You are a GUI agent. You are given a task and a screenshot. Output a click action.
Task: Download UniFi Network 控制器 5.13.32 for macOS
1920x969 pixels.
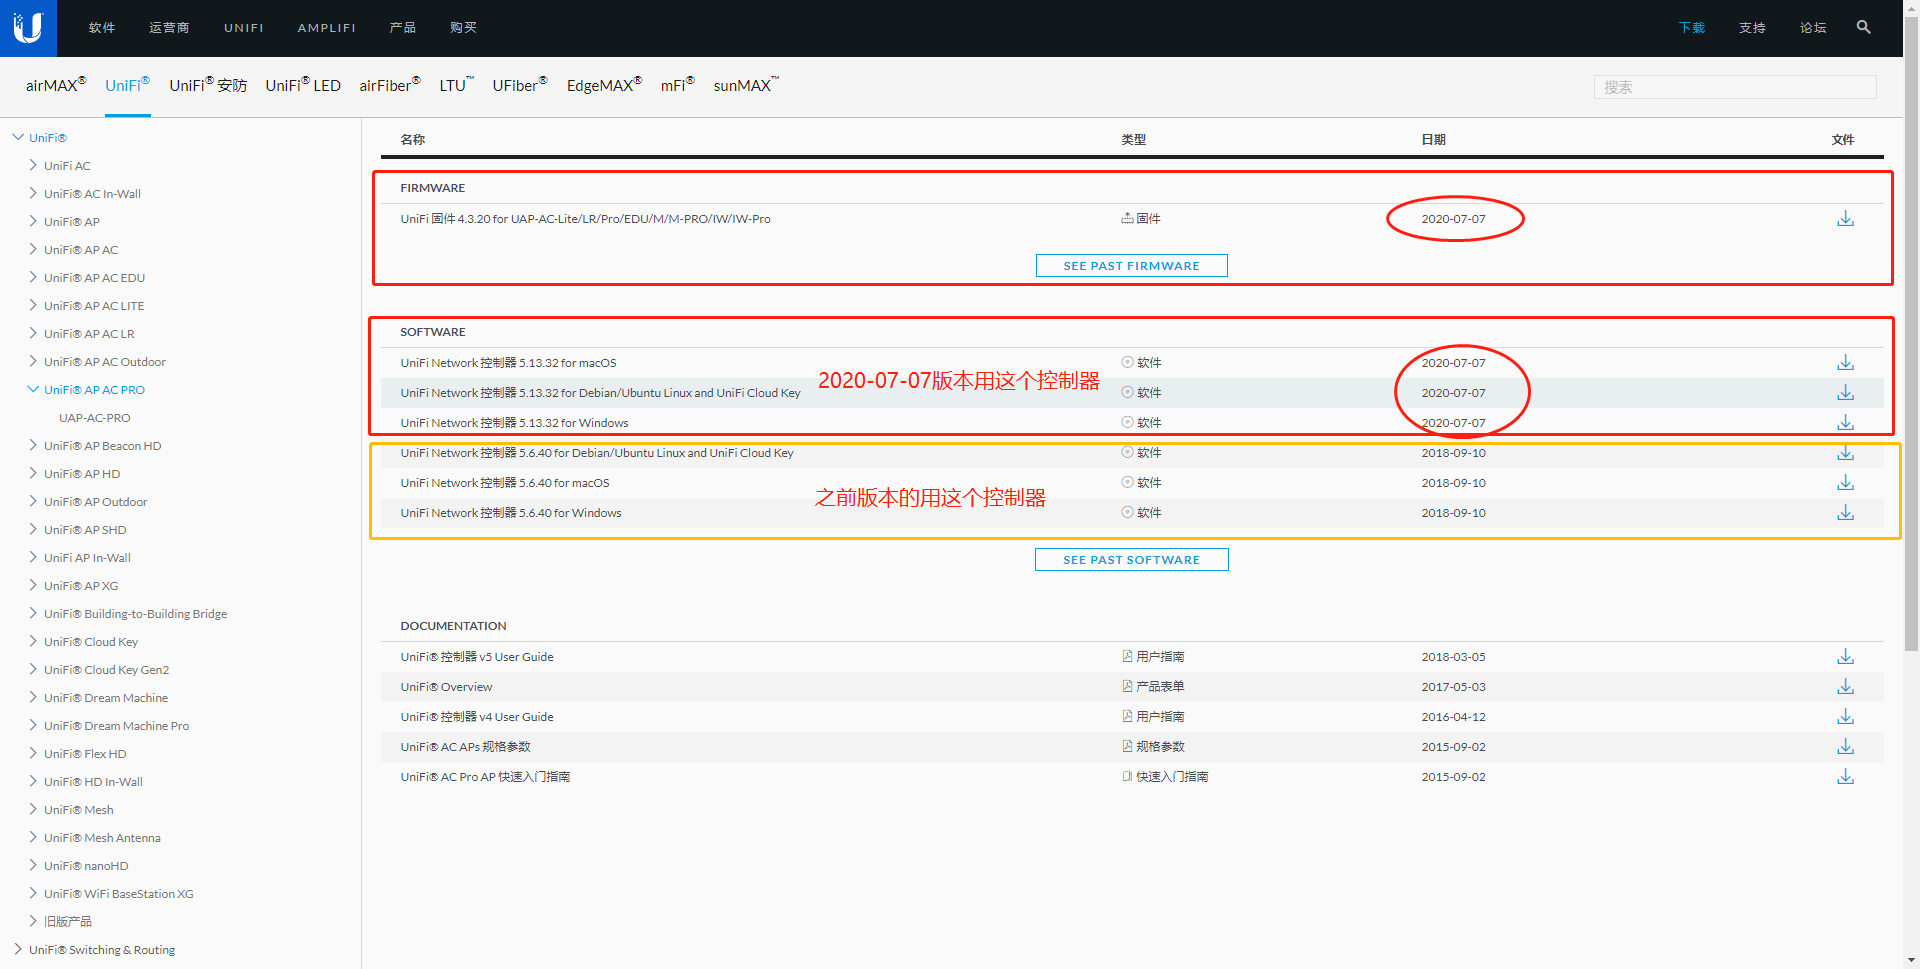pyautogui.click(x=1844, y=362)
